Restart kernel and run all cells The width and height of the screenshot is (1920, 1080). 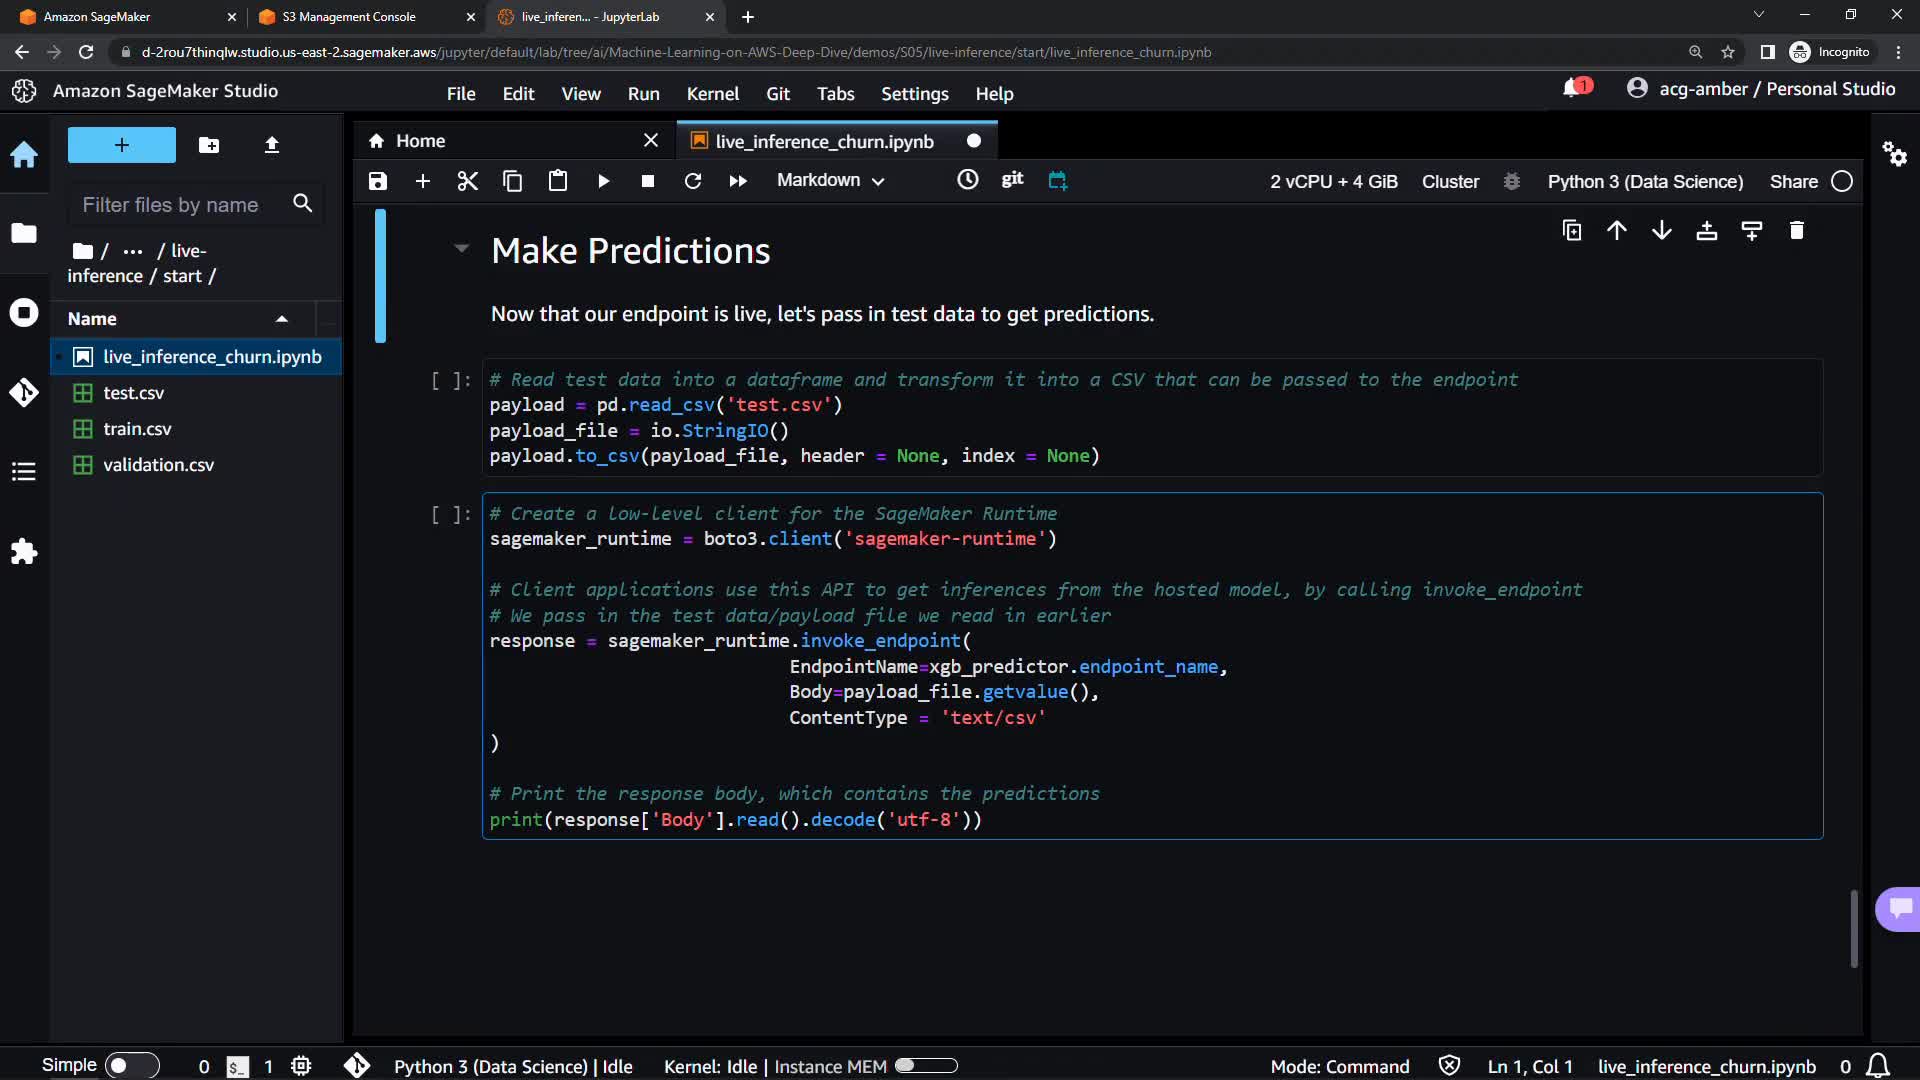pyautogui.click(x=738, y=181)
